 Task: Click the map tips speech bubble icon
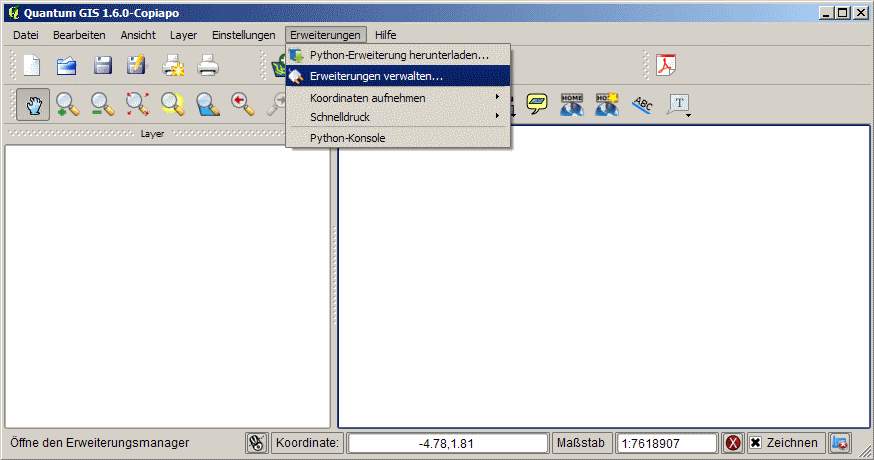537,104
